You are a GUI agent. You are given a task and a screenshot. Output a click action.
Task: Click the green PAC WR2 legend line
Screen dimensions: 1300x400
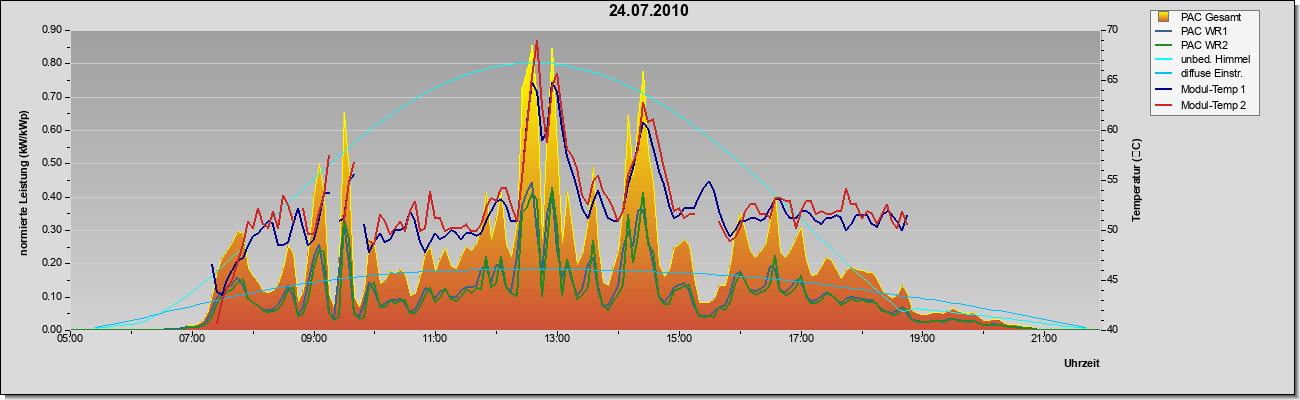[x=1164, y=46]
